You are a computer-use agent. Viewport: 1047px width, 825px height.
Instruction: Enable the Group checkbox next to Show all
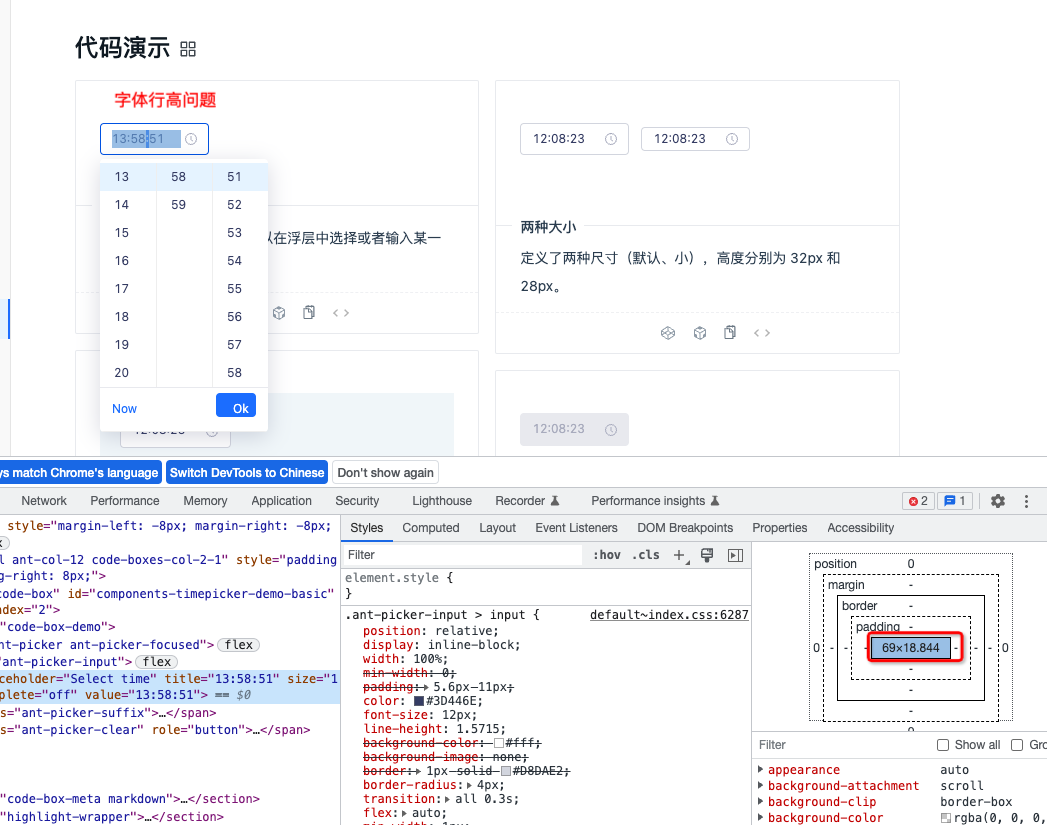click(1017, 745)
